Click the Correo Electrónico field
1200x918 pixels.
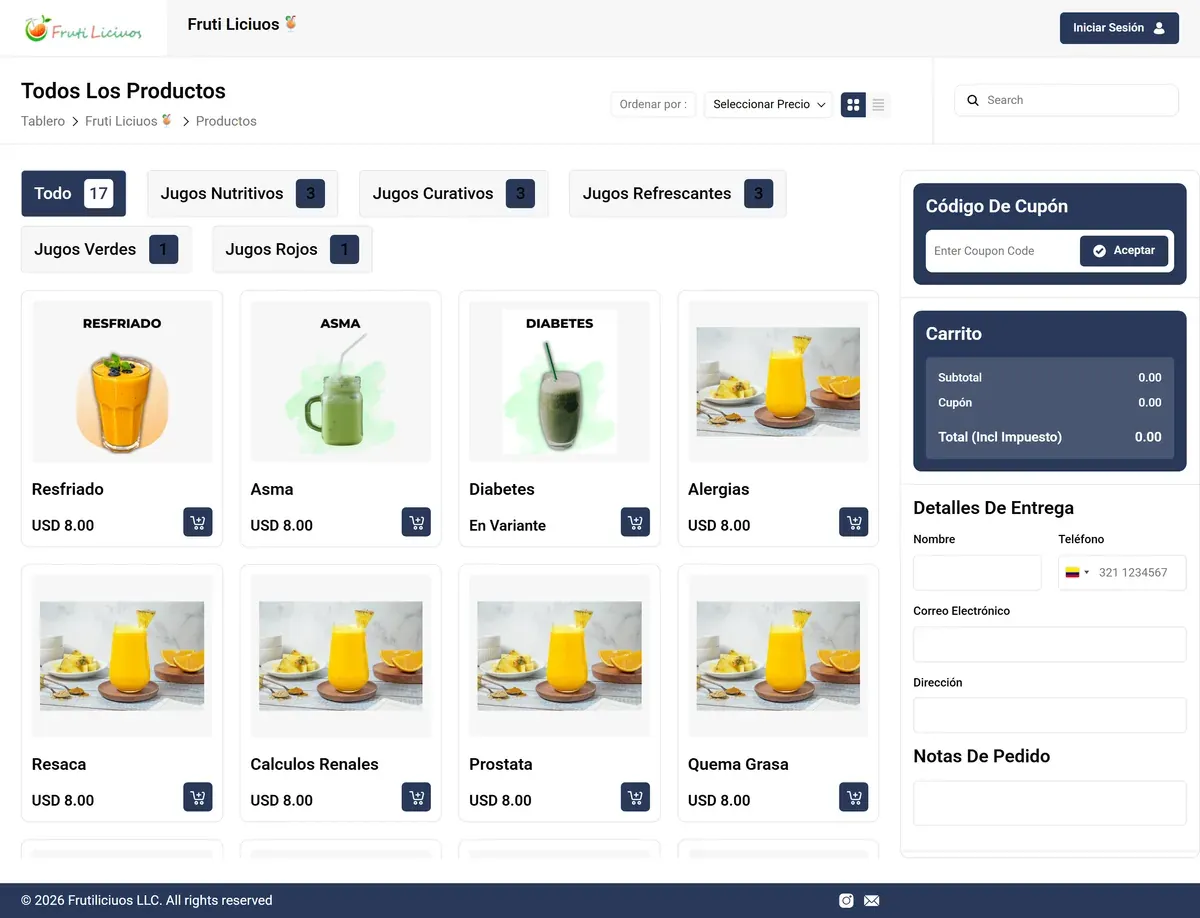1050,645
